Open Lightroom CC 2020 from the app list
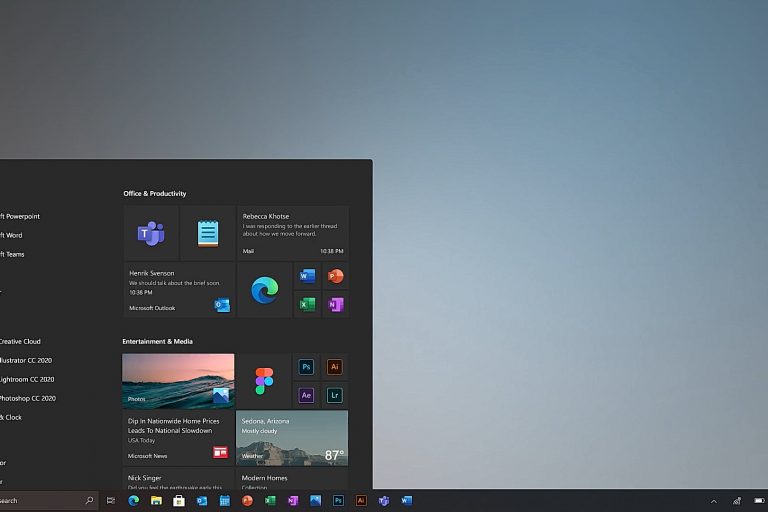The height and width of the screenshot is (512, 768). pos(27,380)
